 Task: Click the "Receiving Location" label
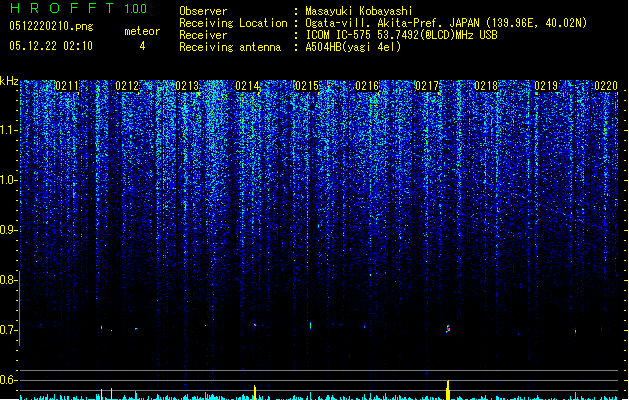[x=233, y=23]
